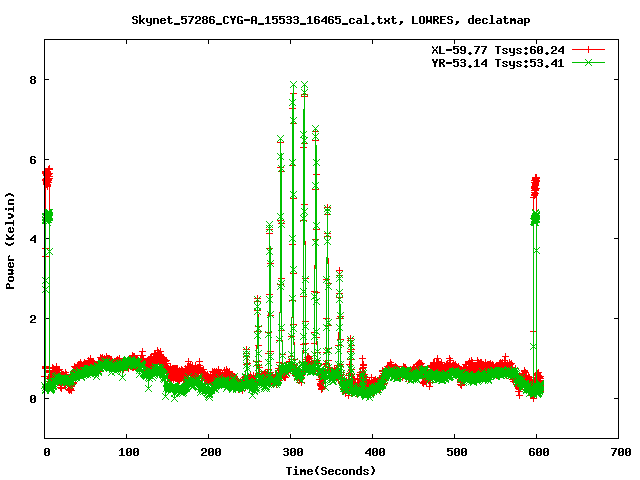Viewport: 640px width, 480px height.
Task: Click the x-axis tick label 200
Action: coord(211,452)
